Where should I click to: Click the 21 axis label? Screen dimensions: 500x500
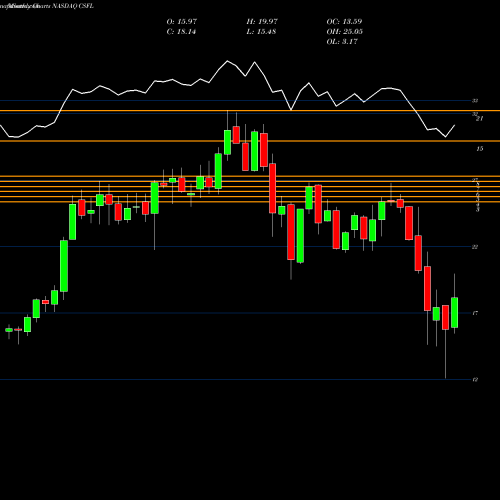click(x=479, y=119)
